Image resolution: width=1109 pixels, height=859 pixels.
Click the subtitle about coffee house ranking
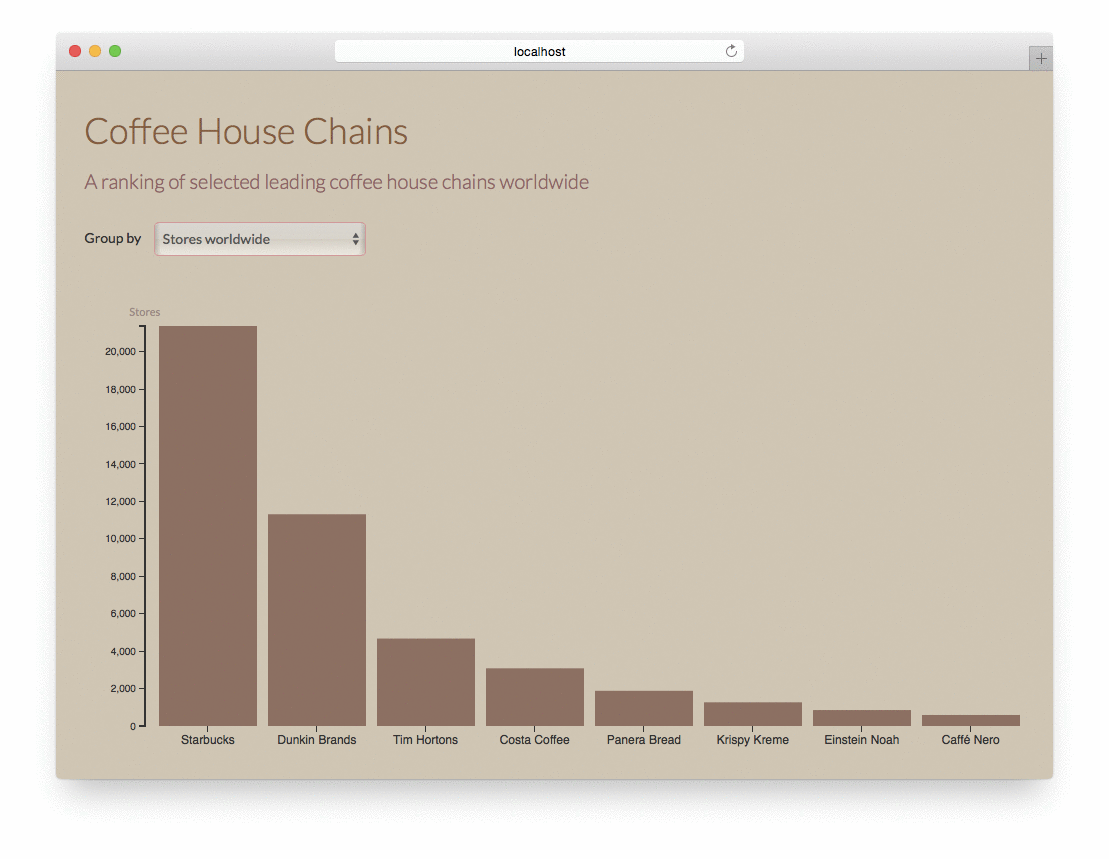337,182
